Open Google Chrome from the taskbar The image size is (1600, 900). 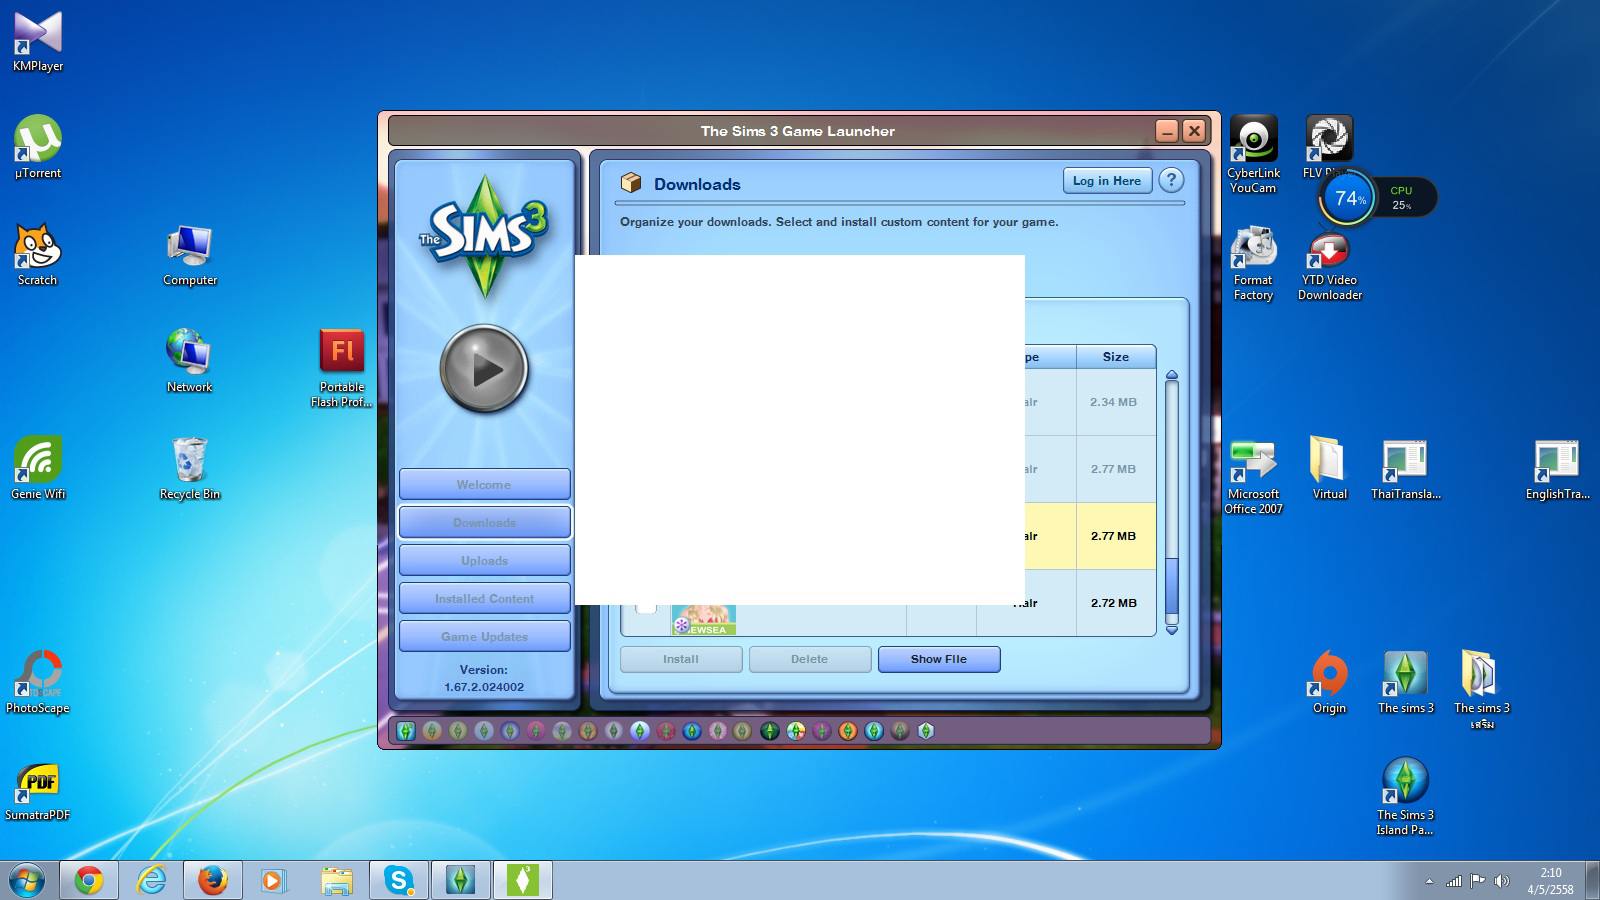point(88,880)
